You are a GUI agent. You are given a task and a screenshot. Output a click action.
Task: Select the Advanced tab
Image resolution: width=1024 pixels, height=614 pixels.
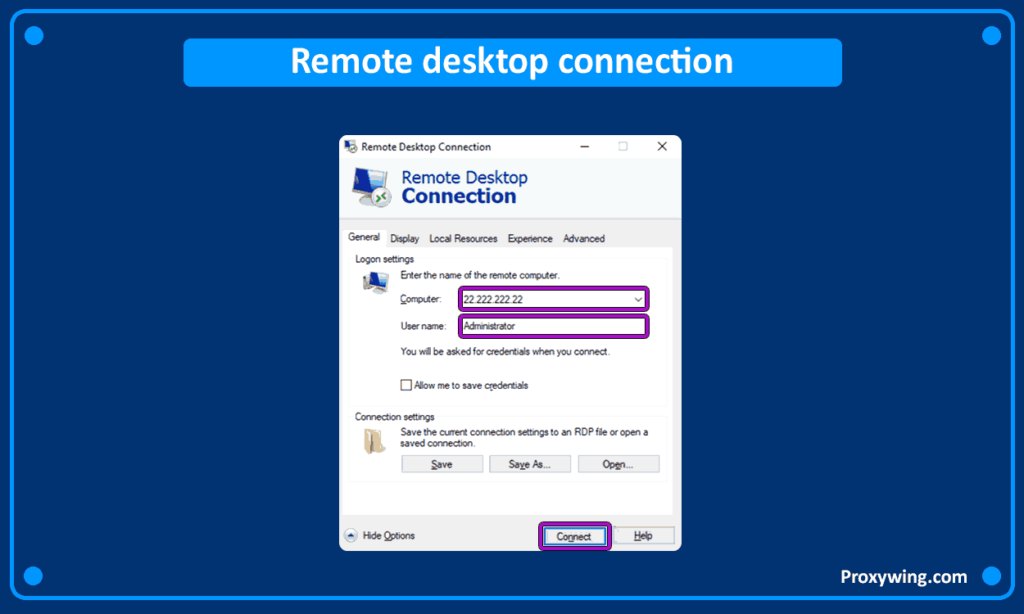coord(584,238)
